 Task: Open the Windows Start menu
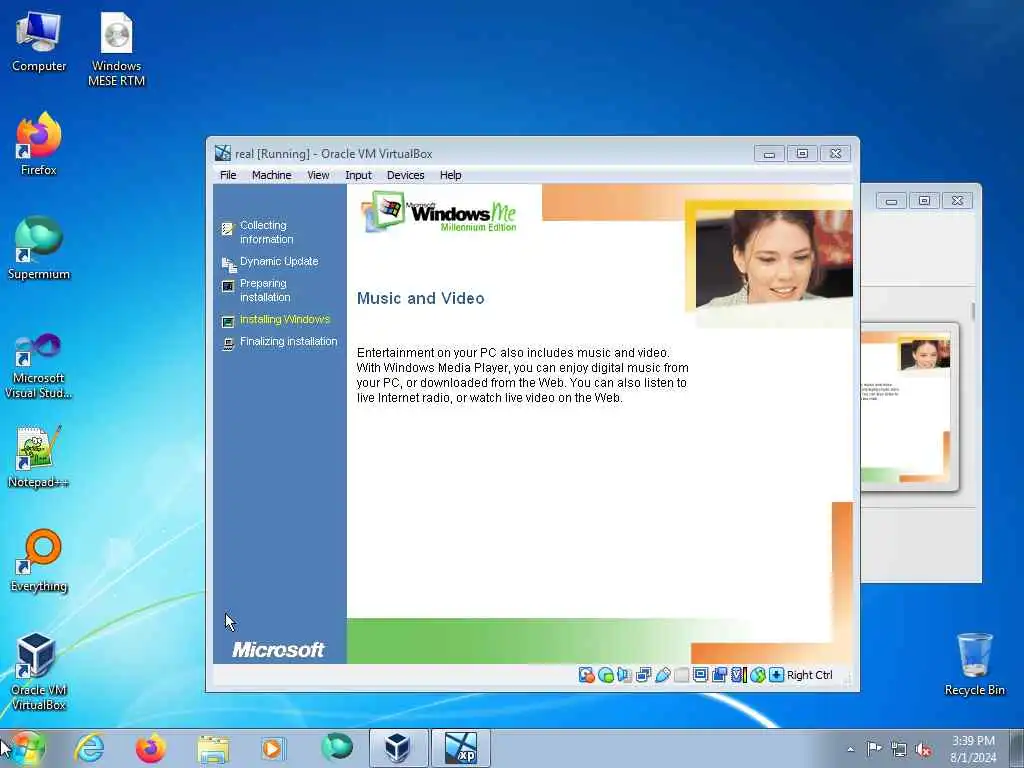tap(27, 748)
